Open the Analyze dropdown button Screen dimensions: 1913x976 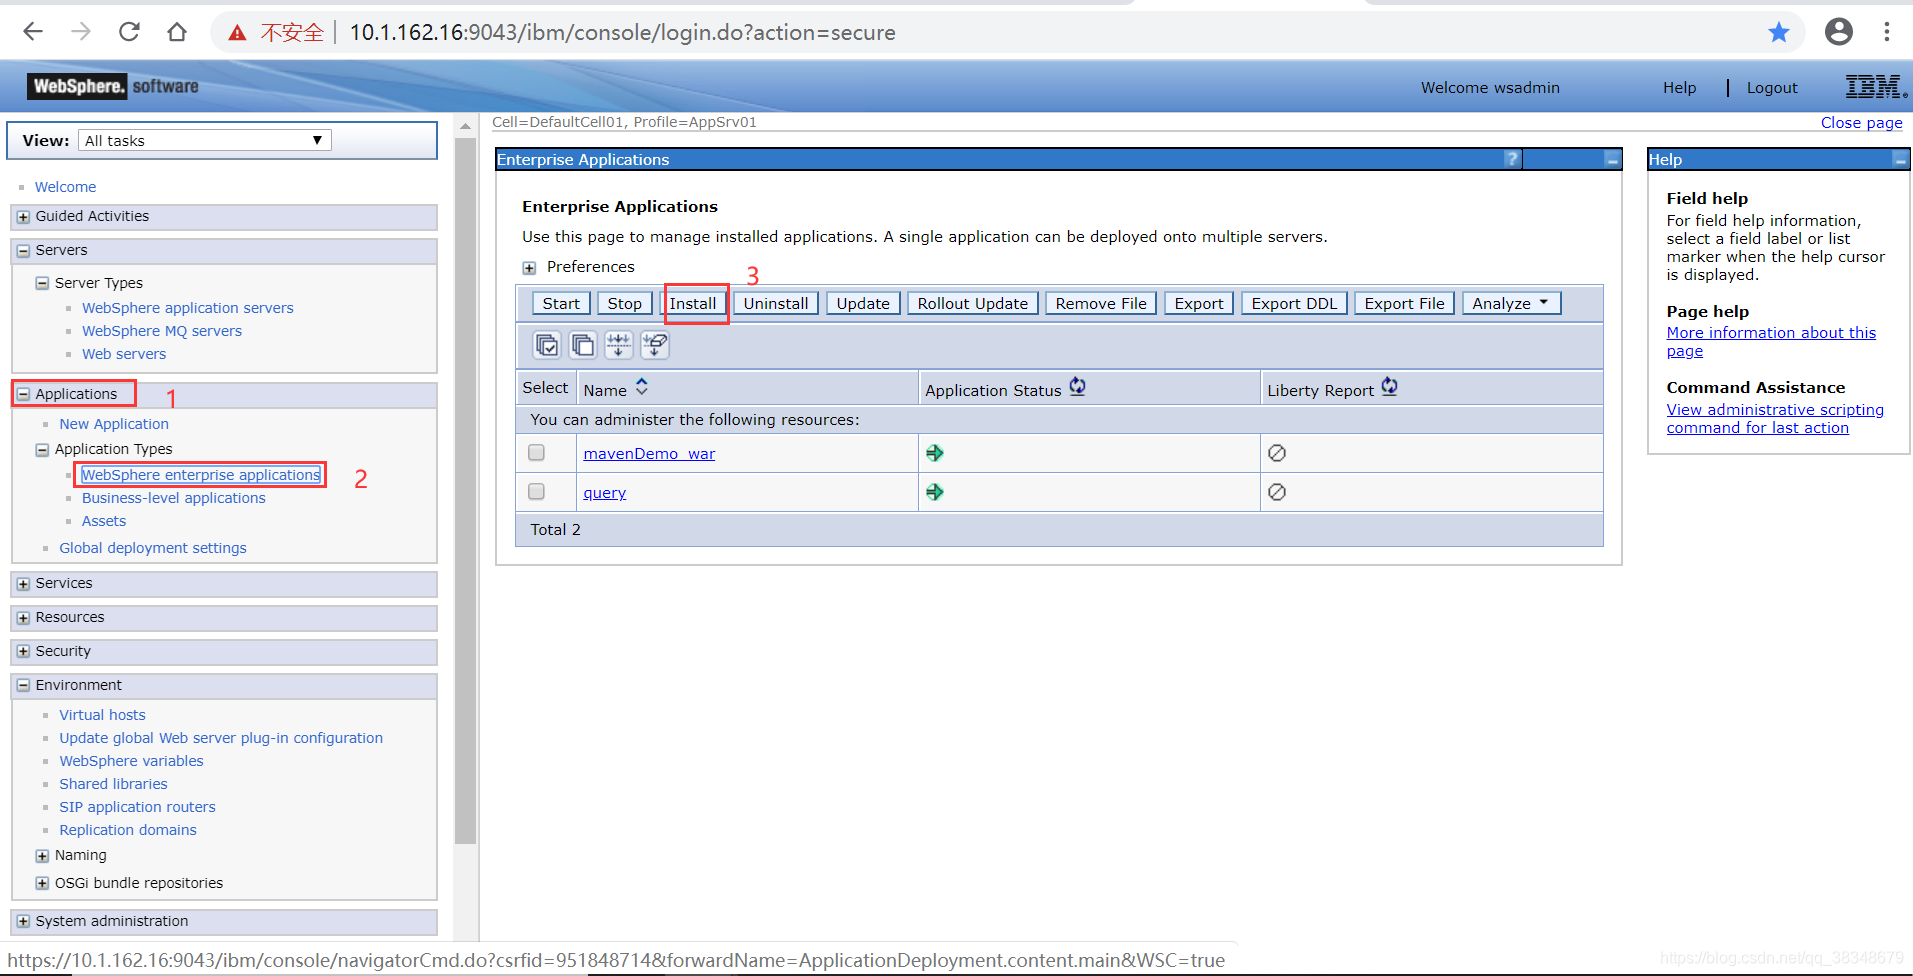click(x=1511, y=303)
